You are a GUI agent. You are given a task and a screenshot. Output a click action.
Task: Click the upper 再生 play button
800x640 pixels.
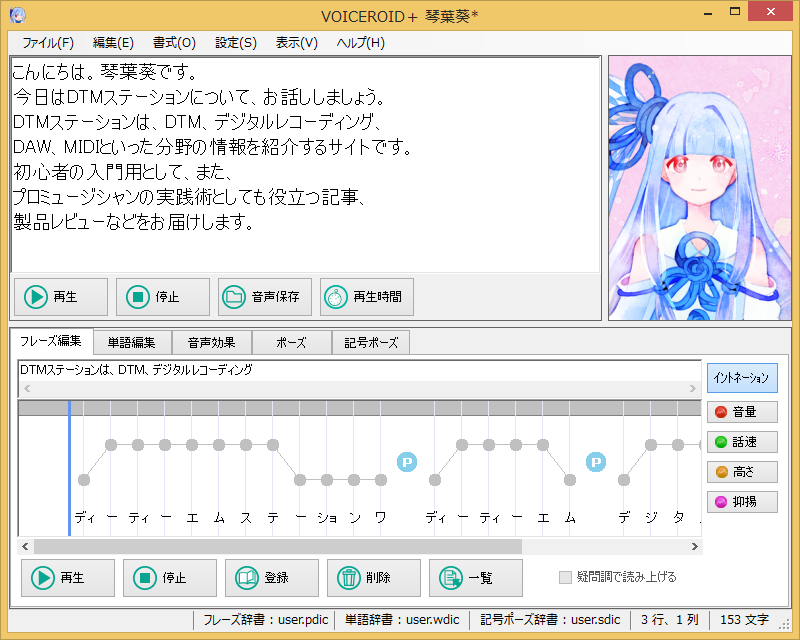(61, 297)
